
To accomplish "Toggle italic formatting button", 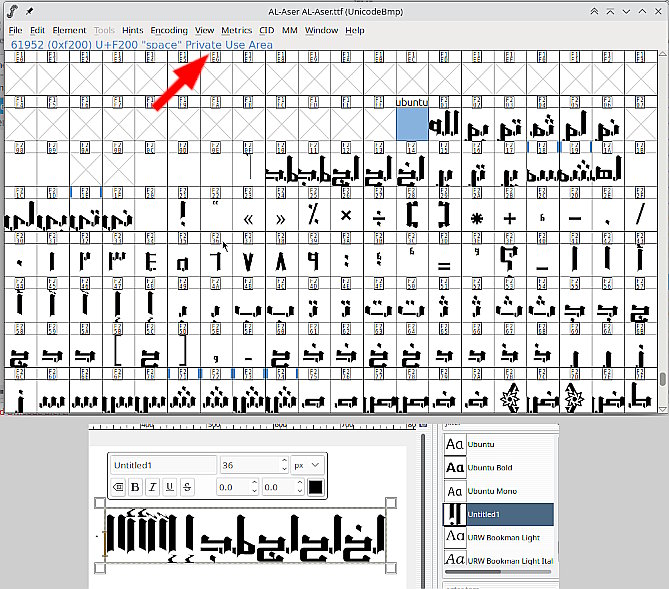I will (x=151, y=487).
